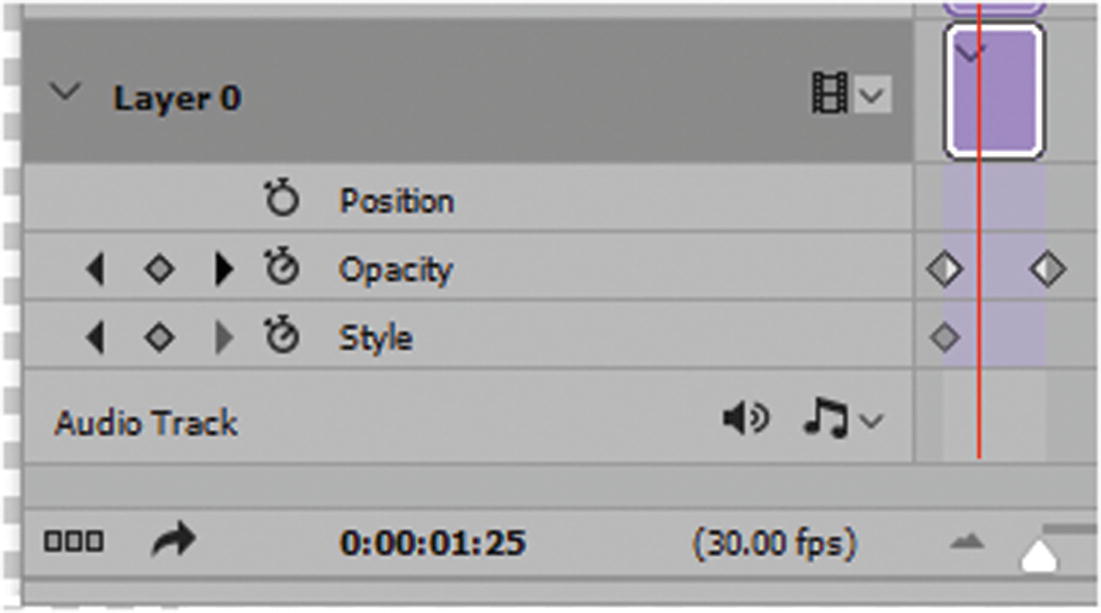Go to previous Style keyframe
Viewport: 1101px width, 613px height.
[96, 338]
